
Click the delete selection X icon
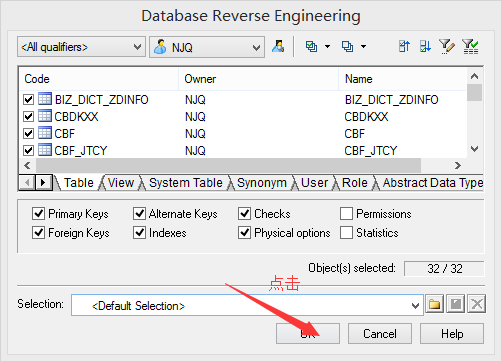[x=477, y=304]
